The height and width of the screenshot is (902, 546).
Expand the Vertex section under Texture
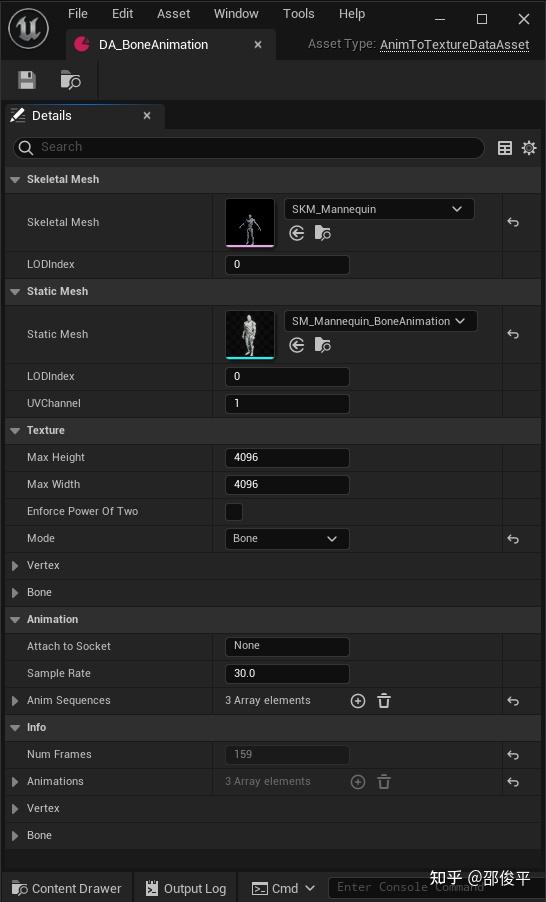pyautogui.click(x=16, y=565)
